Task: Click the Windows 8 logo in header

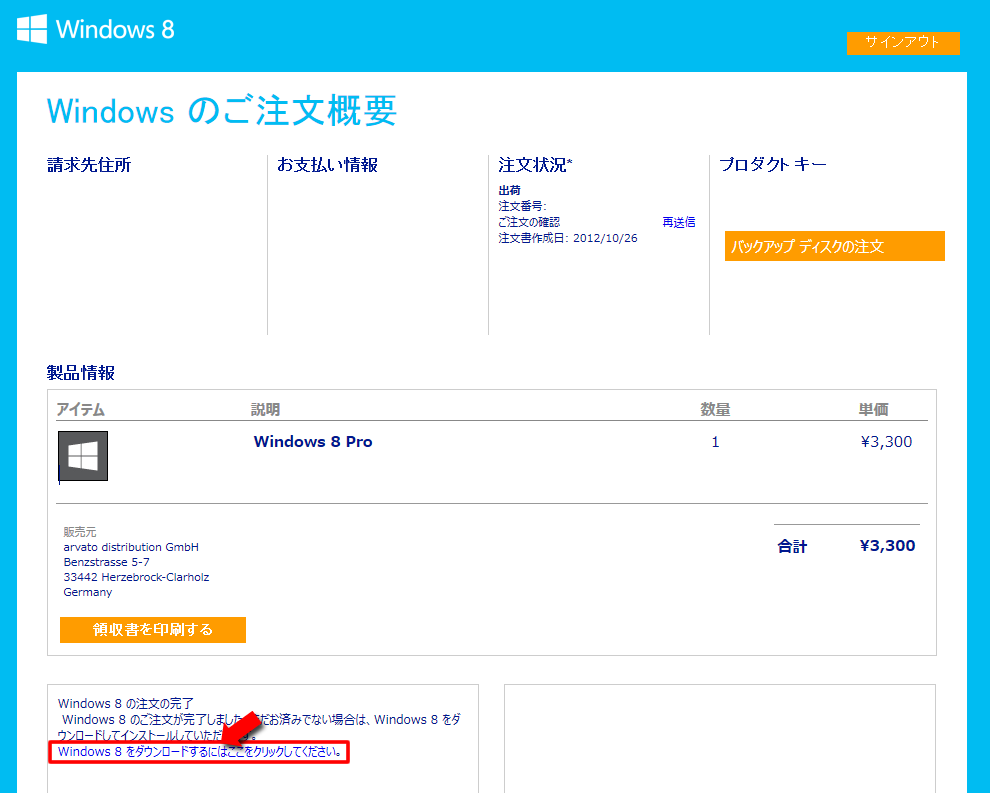Action: coord(95,29)
